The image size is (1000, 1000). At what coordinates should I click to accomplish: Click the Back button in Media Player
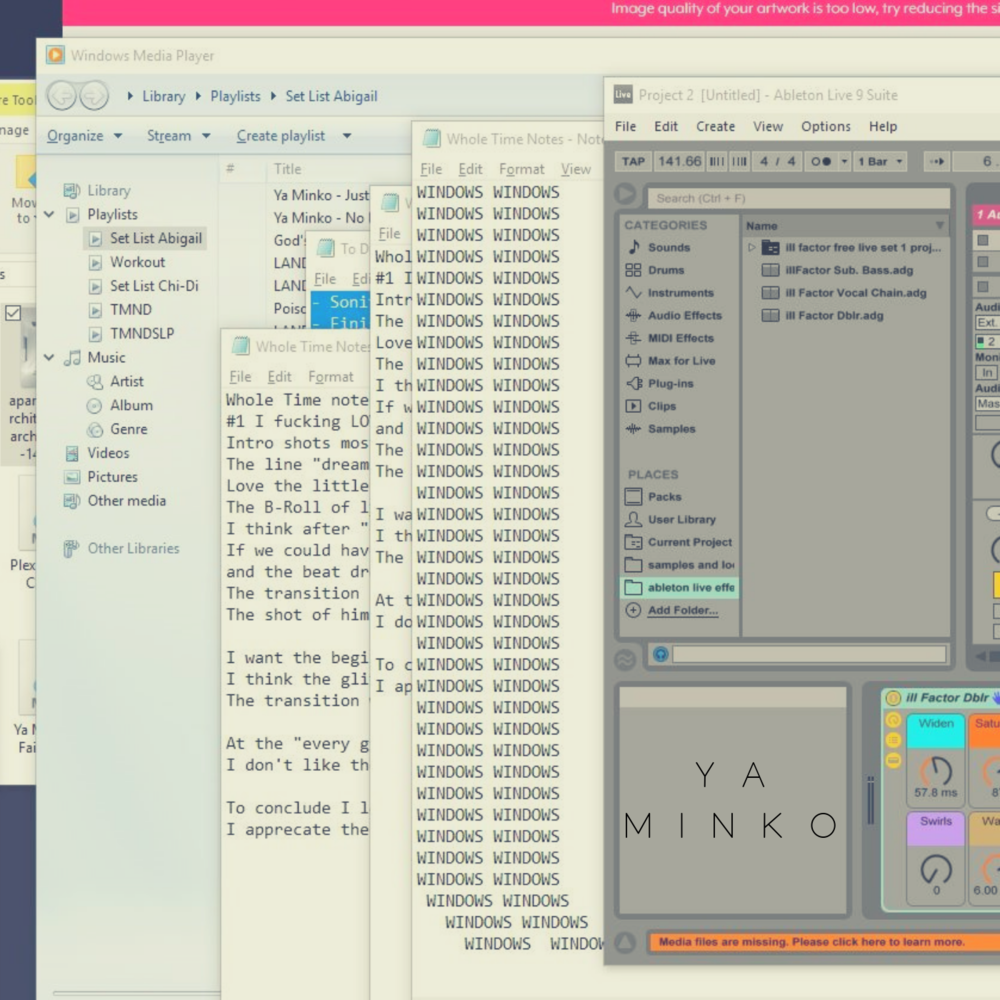(62, 96)
